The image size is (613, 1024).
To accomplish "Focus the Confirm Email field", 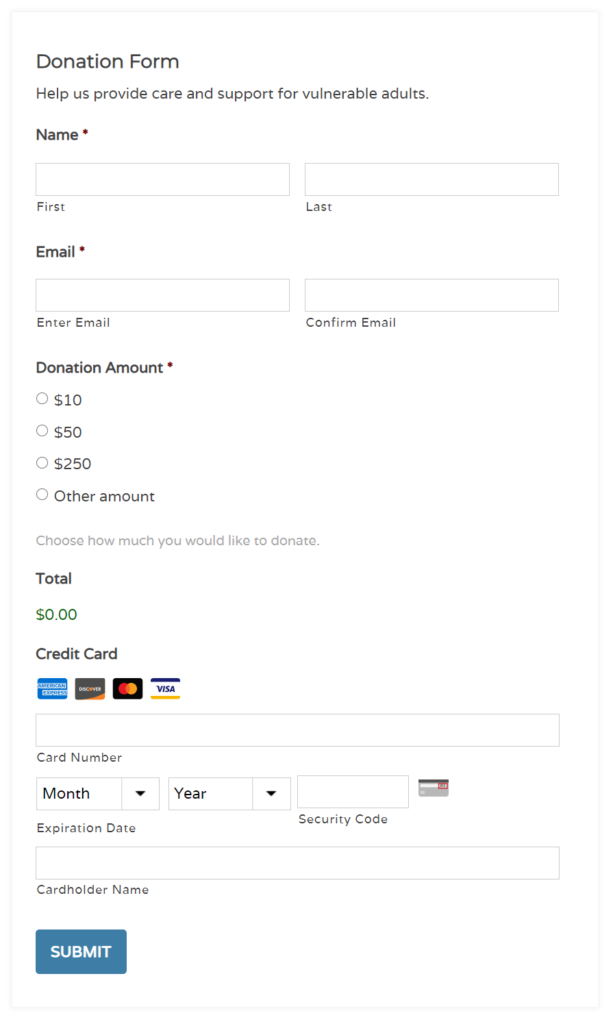I will tap(431, 294).
